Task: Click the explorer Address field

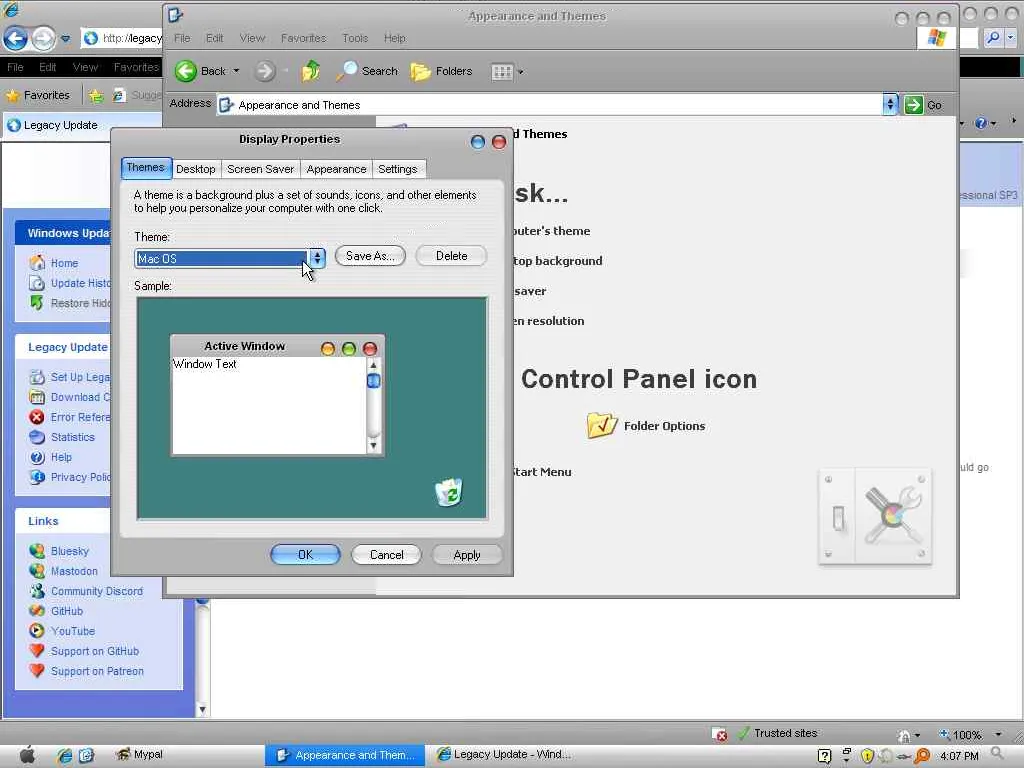Action: (551, 104)
